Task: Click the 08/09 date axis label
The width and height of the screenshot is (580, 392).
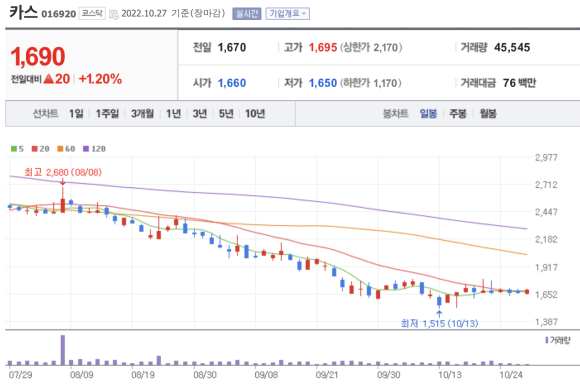Action: tap(82, 375)
